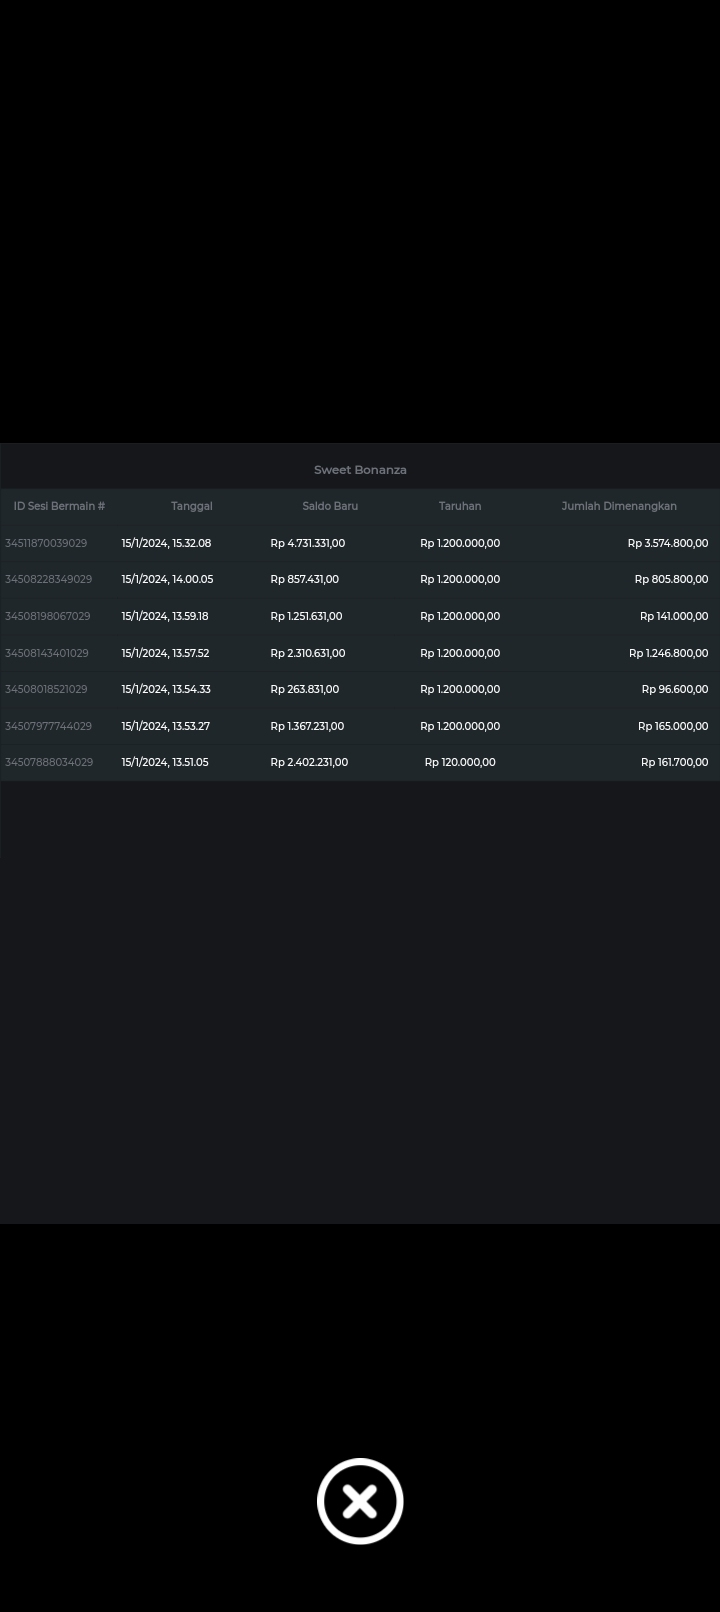The image size is (720, 1612).
Task: Select session ID 34507888034029
Action: (x=49, y=762)
